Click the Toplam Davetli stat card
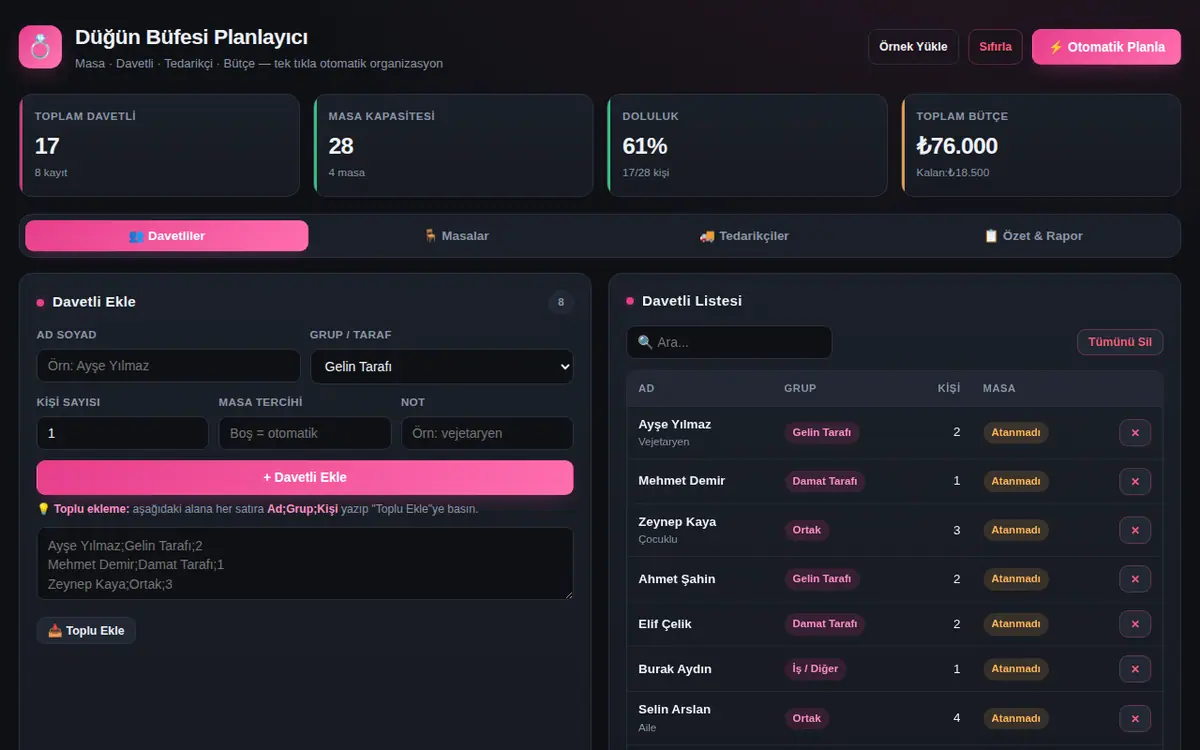This screenshot has height=750, width=1200. (159, 145)
